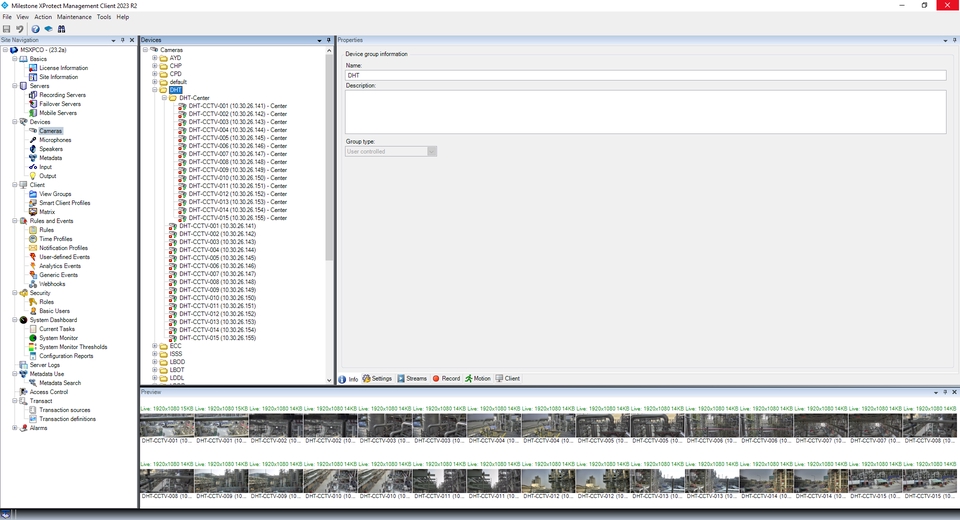This screenshot has height=520, width=960.
Task: Open Time Profiles node
Action: click(56, 239)
